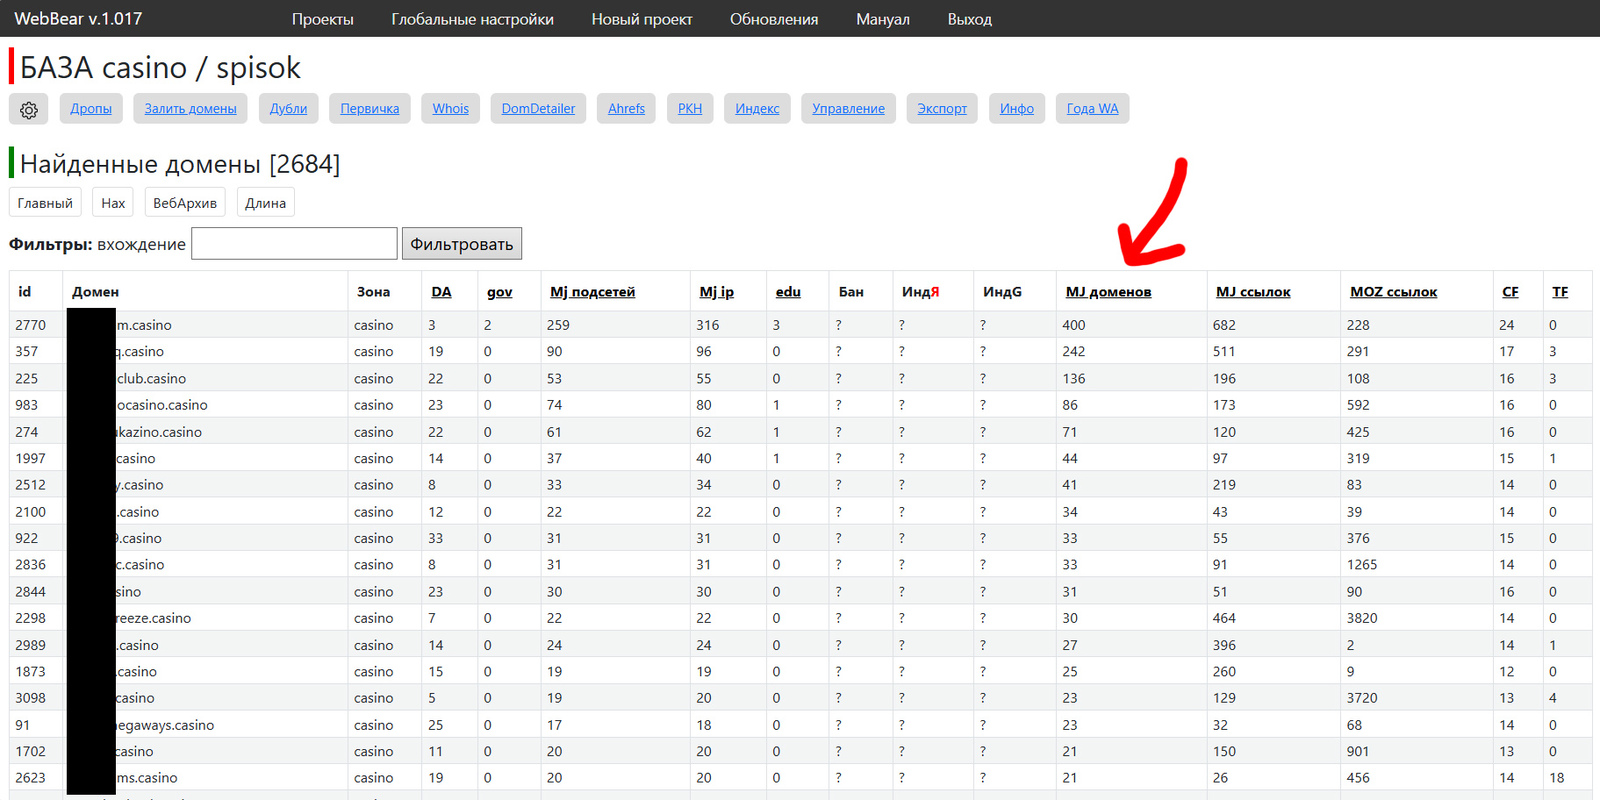The width and height of the screenshot is (1600, 800).
Task: Click the Экспорт button
Action: coord(942,109)
